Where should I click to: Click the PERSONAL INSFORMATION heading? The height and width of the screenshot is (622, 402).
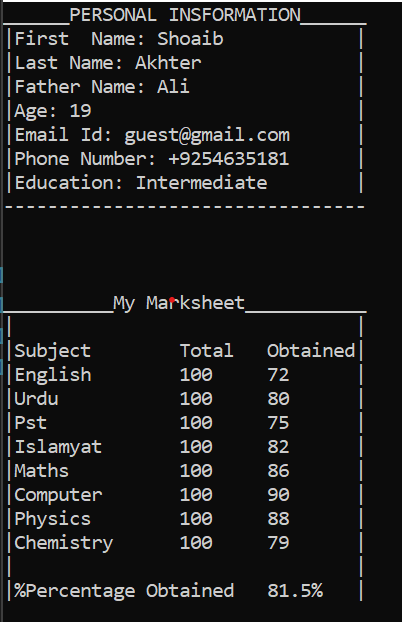pyautogui.click(x=185, y=15)
